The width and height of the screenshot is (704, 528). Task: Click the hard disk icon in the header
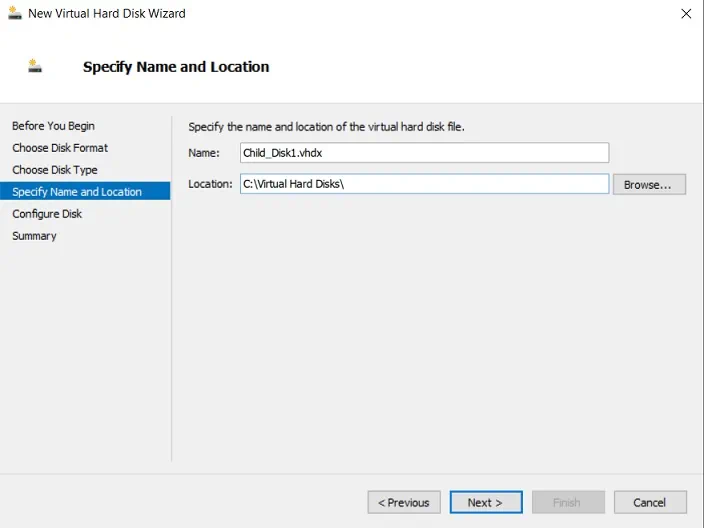tap(36, 67)
